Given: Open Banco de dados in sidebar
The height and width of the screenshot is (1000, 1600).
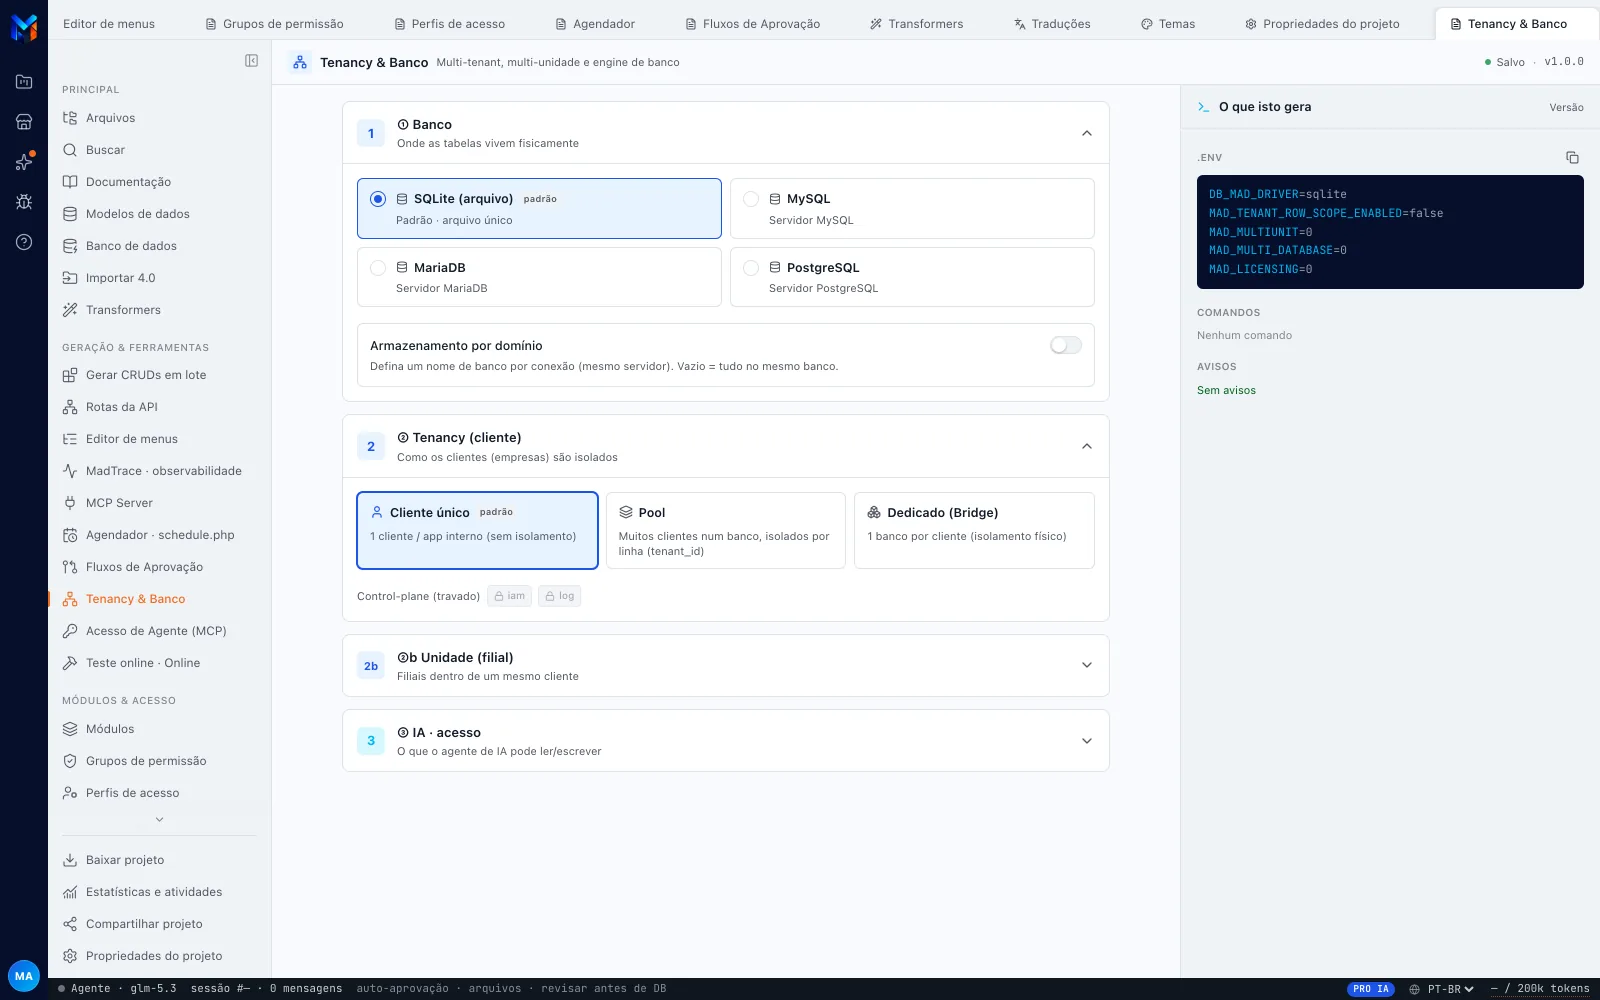Looking at the screenshot, I should coord(159,246).
